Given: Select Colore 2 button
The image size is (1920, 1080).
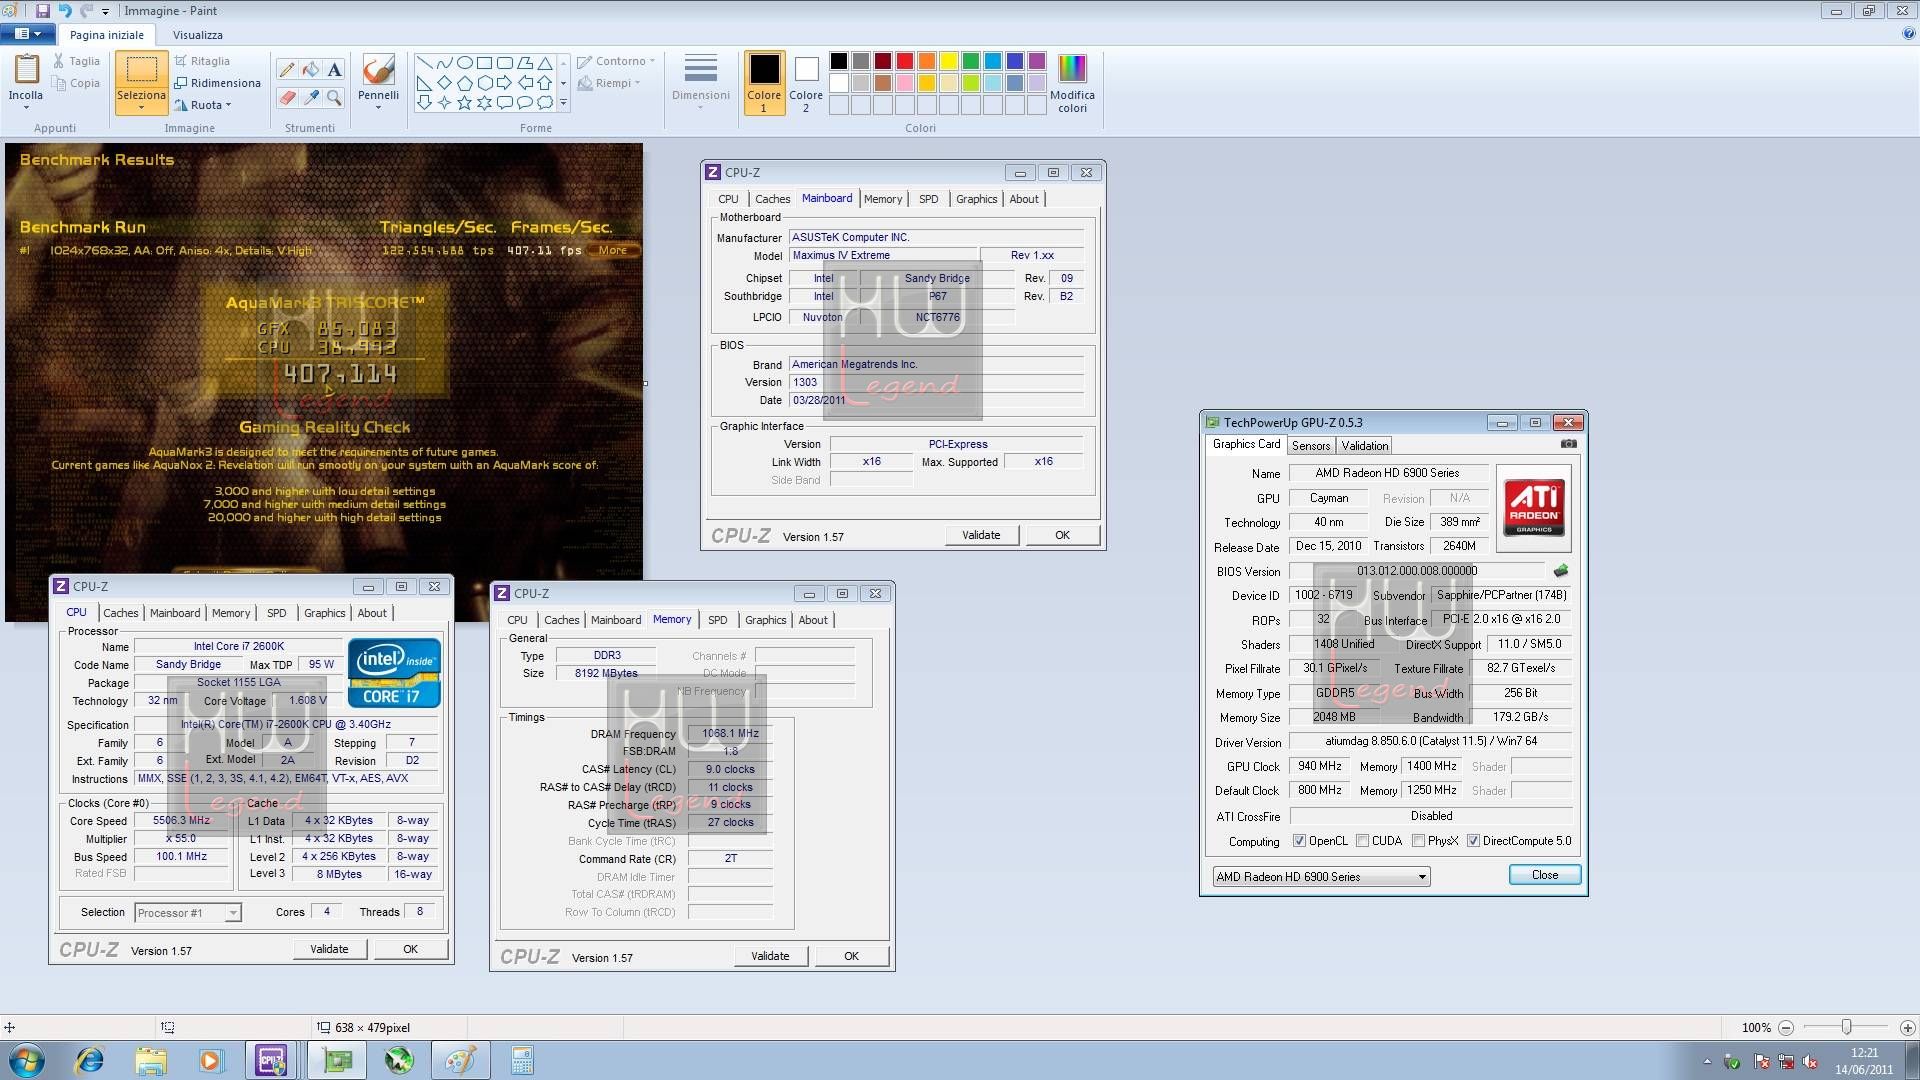Looking at the screenshot, I should pyautogui.click(x=806, y=83).
